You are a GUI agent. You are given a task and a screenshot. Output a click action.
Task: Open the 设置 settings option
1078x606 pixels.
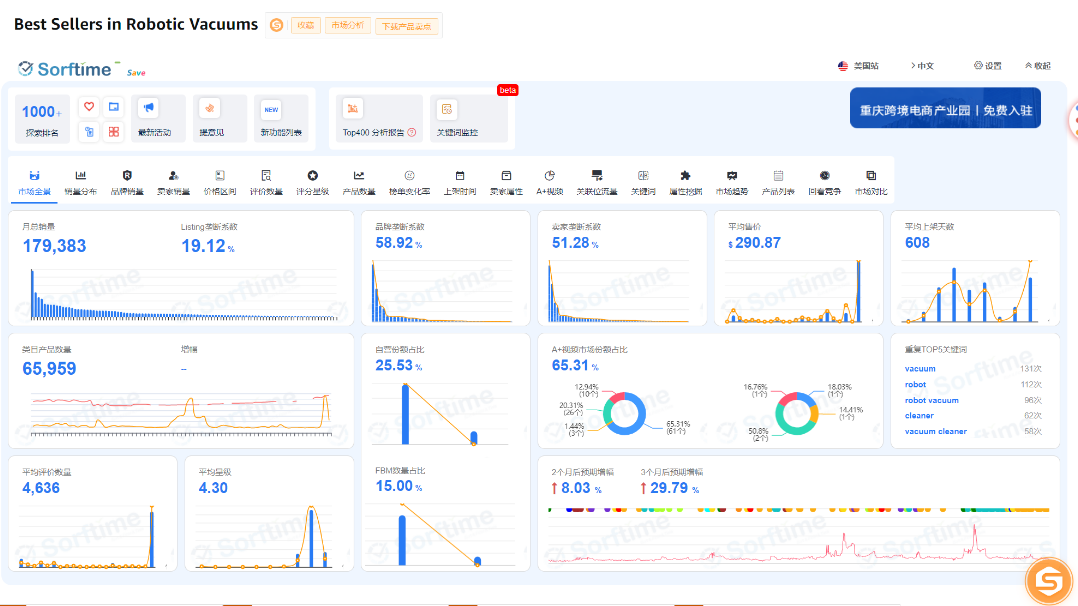click(x=987, y=66)
